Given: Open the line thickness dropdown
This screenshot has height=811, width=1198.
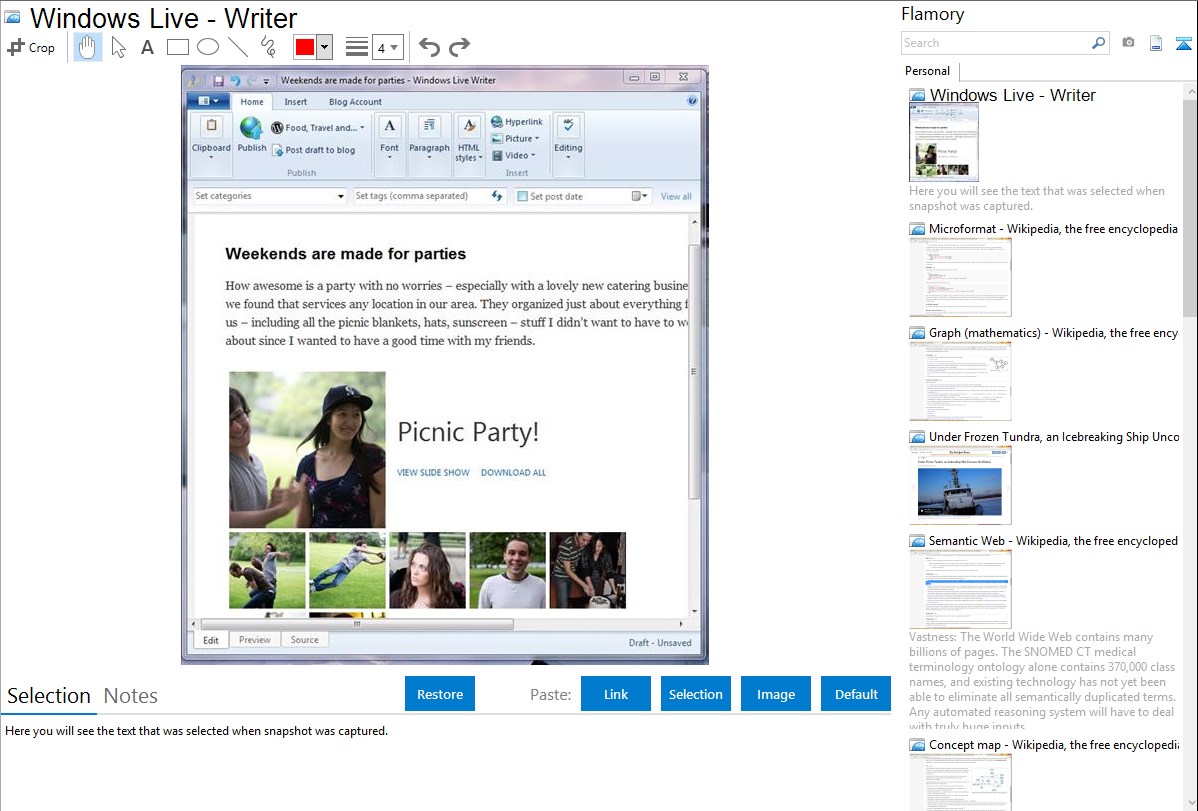Looking at the screenshot, I should [387, 48].
